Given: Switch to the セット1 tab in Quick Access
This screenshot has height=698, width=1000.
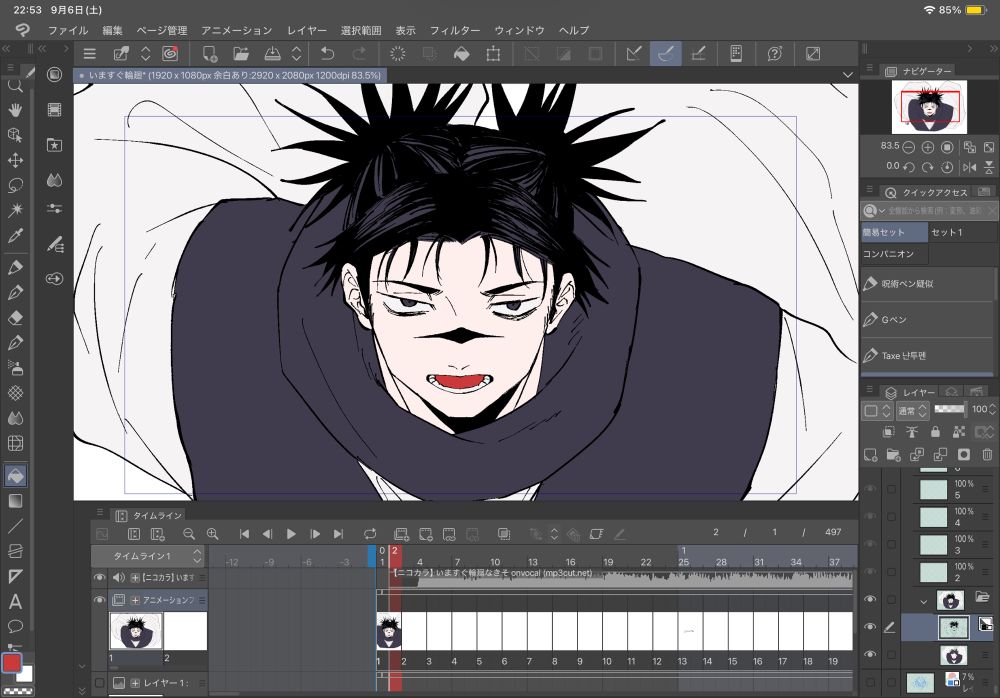Looking at the screenshot, I should (946, 232).
